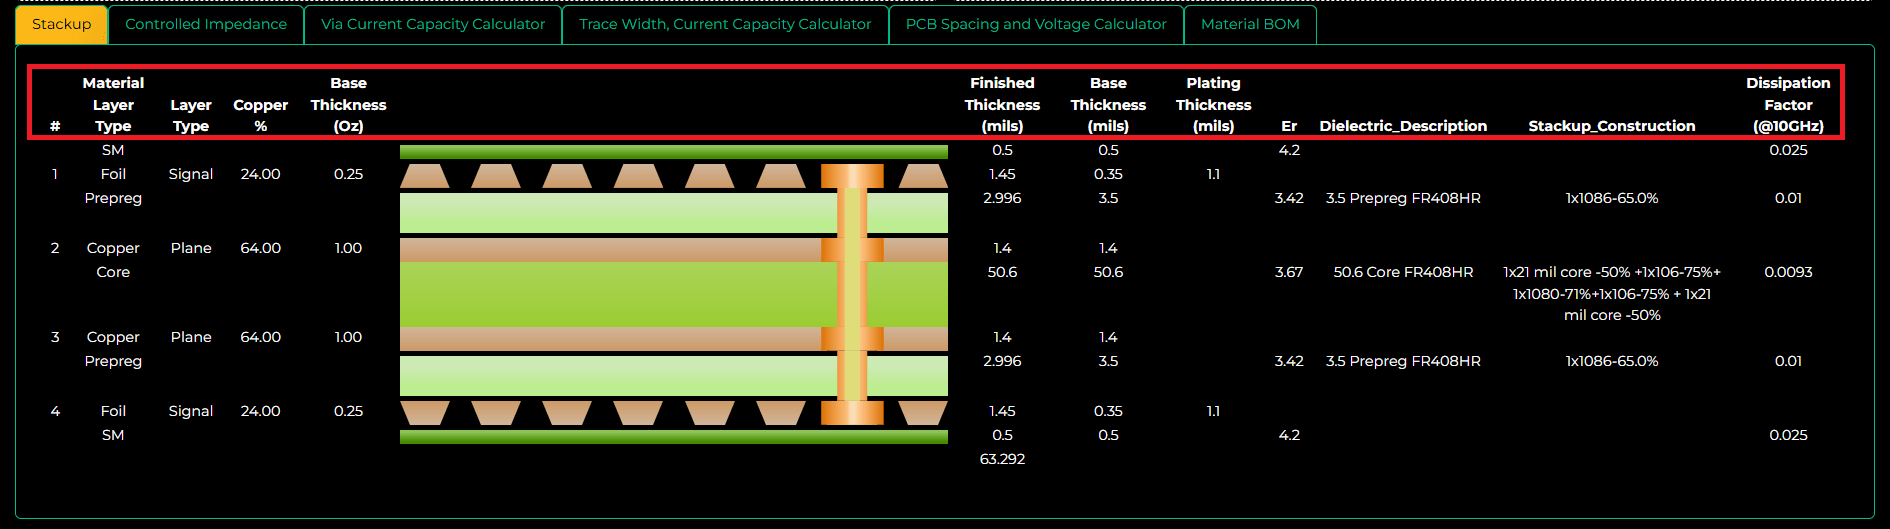Click layer 2 copper plane band in the diagram
Screen dimensions: 1890x529
point(673,249)
